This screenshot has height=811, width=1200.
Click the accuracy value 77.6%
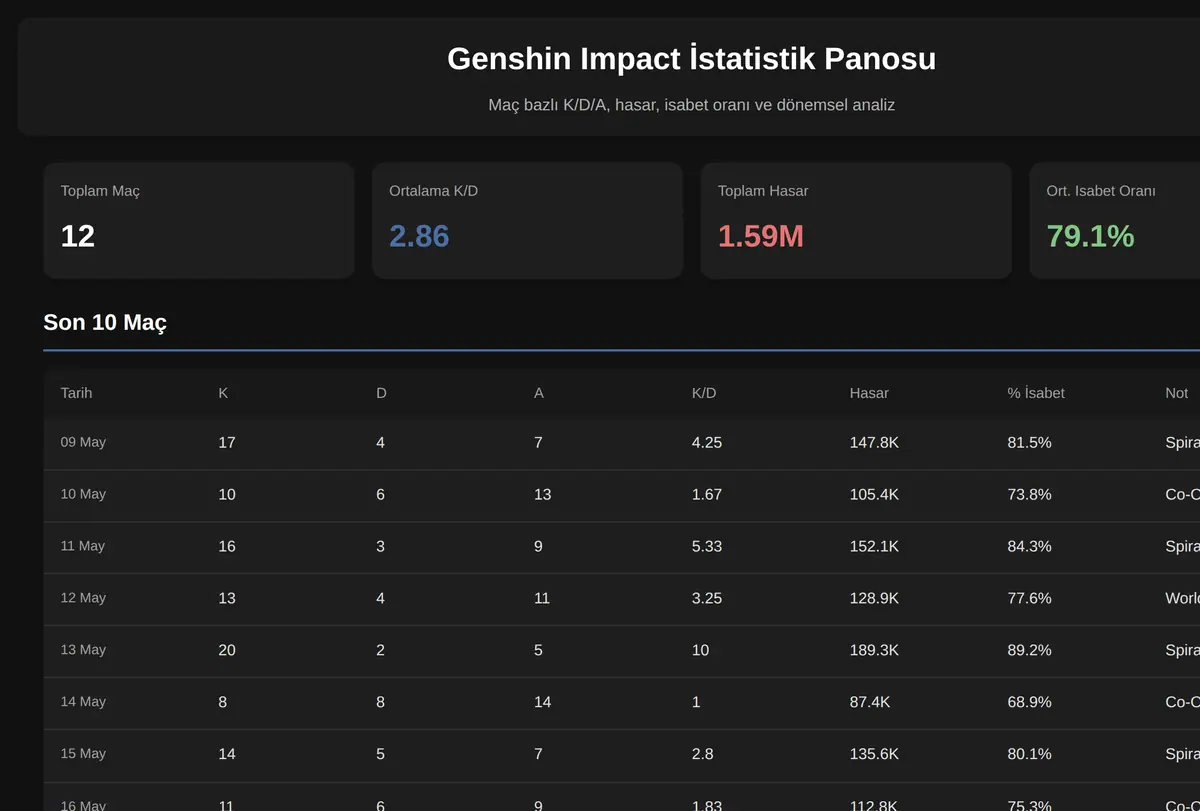1030,598
